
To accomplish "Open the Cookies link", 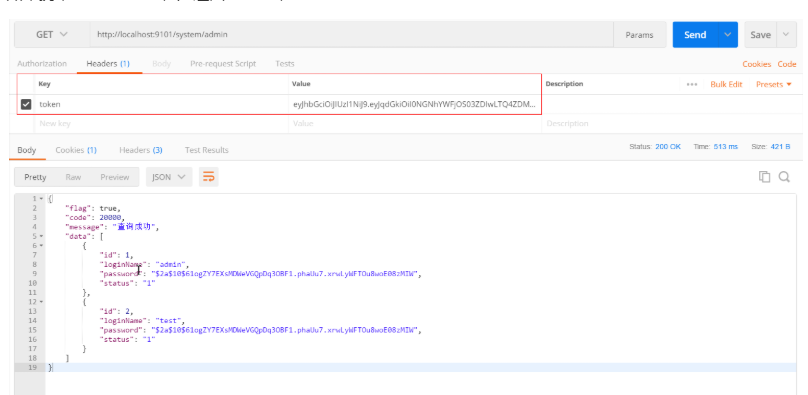I will tap(756, 64).
